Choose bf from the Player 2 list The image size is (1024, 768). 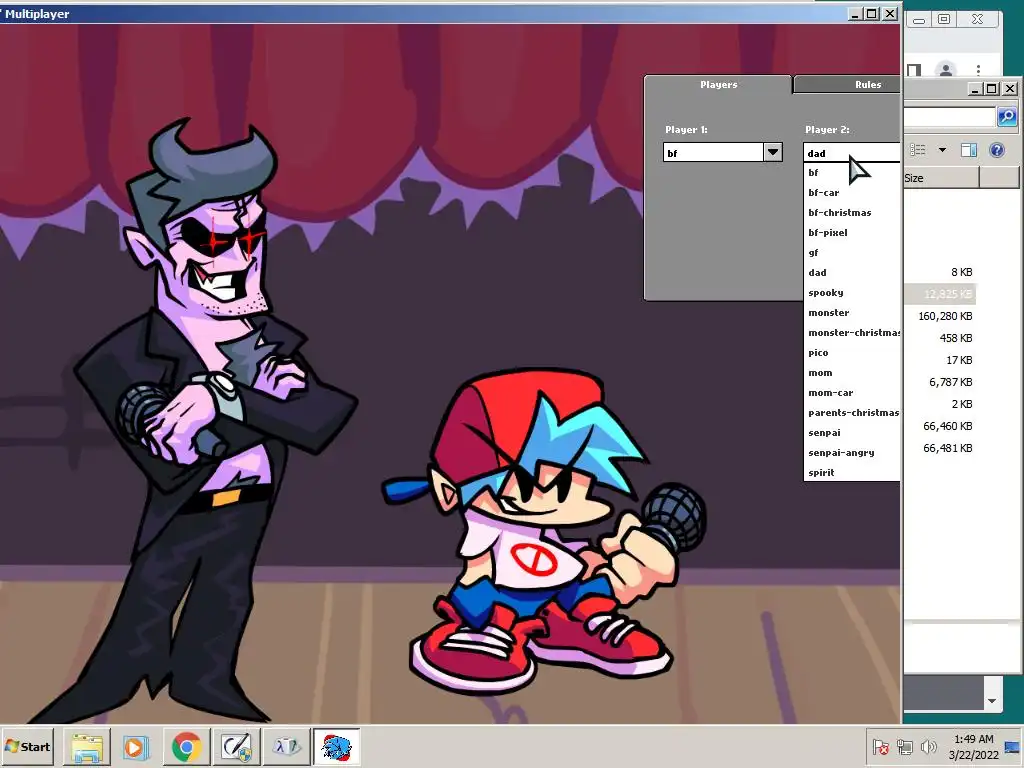coord(852,172)
